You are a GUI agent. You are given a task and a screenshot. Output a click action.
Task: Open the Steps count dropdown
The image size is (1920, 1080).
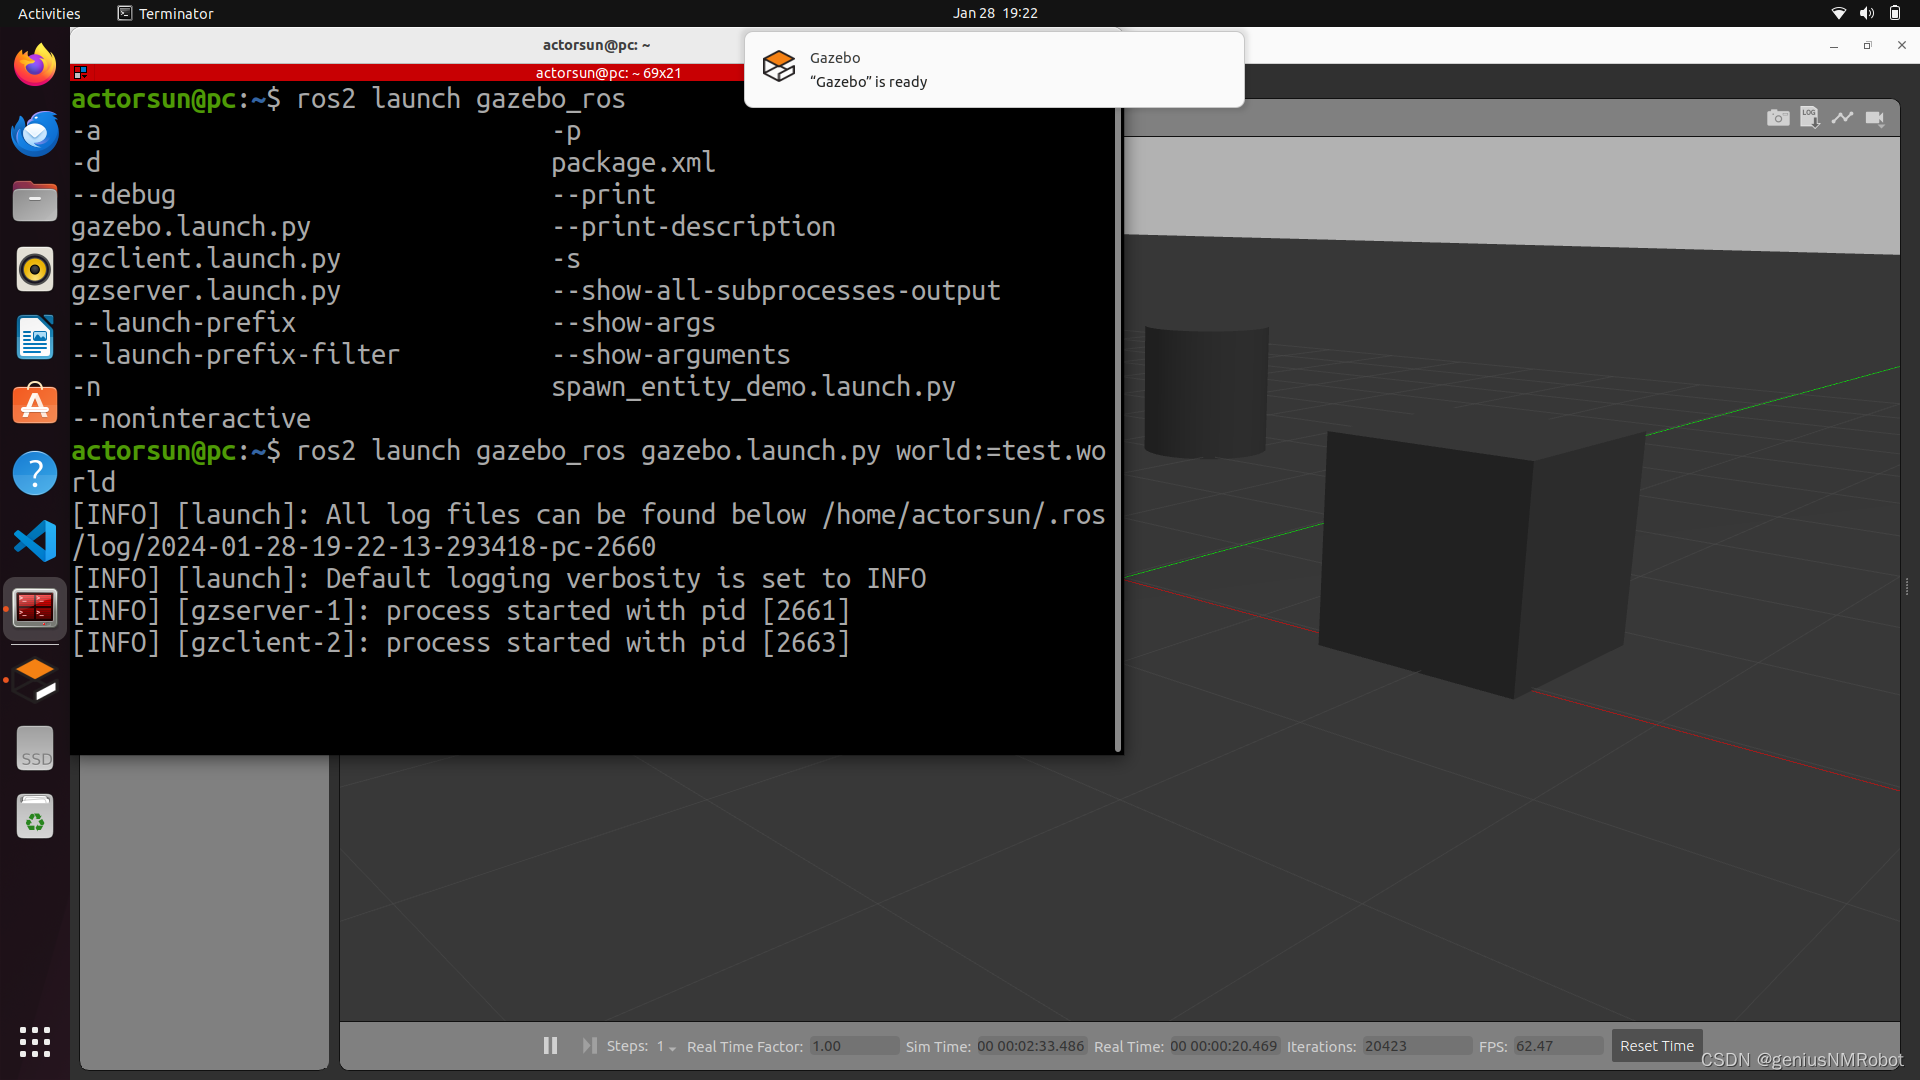(670, 1046)
